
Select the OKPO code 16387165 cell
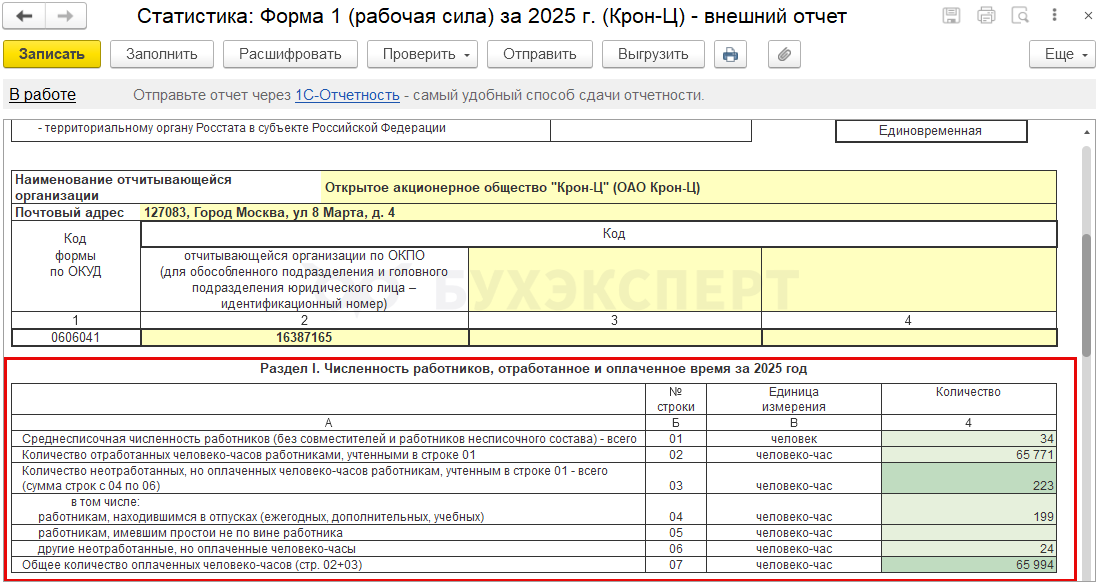tap(304, 337)
